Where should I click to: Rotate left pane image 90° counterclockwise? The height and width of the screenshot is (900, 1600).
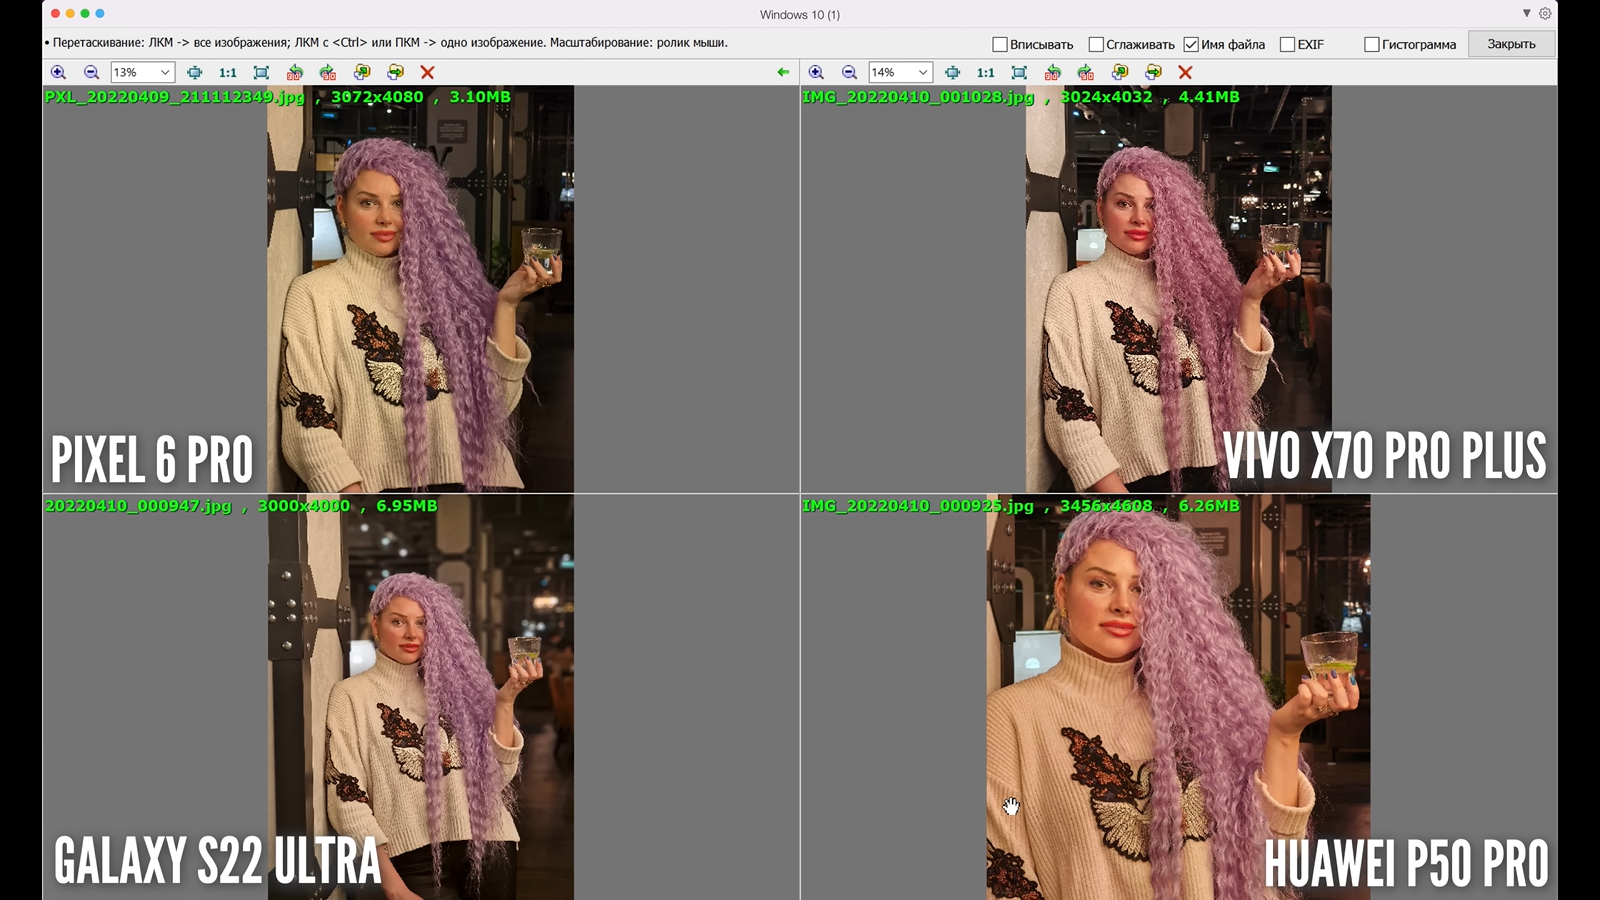(294, 72)
